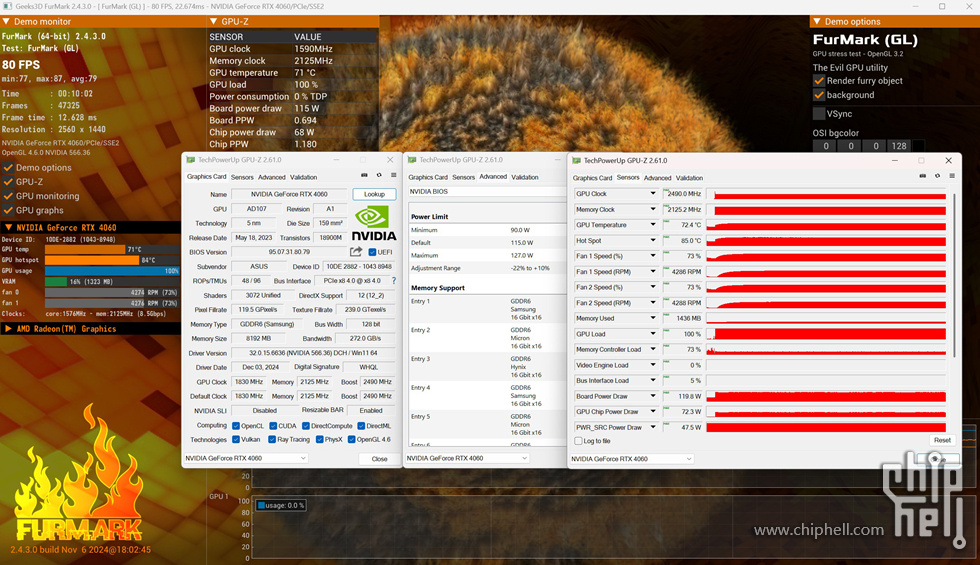980x565 pixels.
Task: Click GPU-Z app icon in Graphics Card window title
Action: 191,160
